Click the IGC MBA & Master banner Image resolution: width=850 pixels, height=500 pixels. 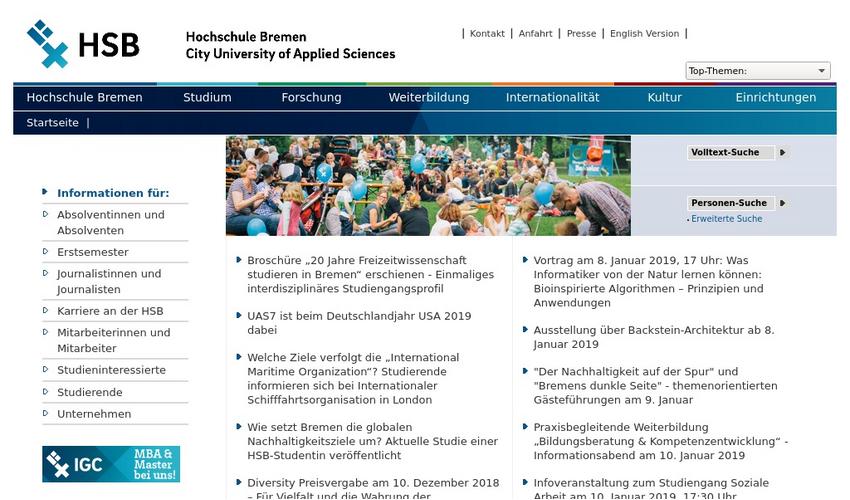pyautogui.click(x=111, y=464)
